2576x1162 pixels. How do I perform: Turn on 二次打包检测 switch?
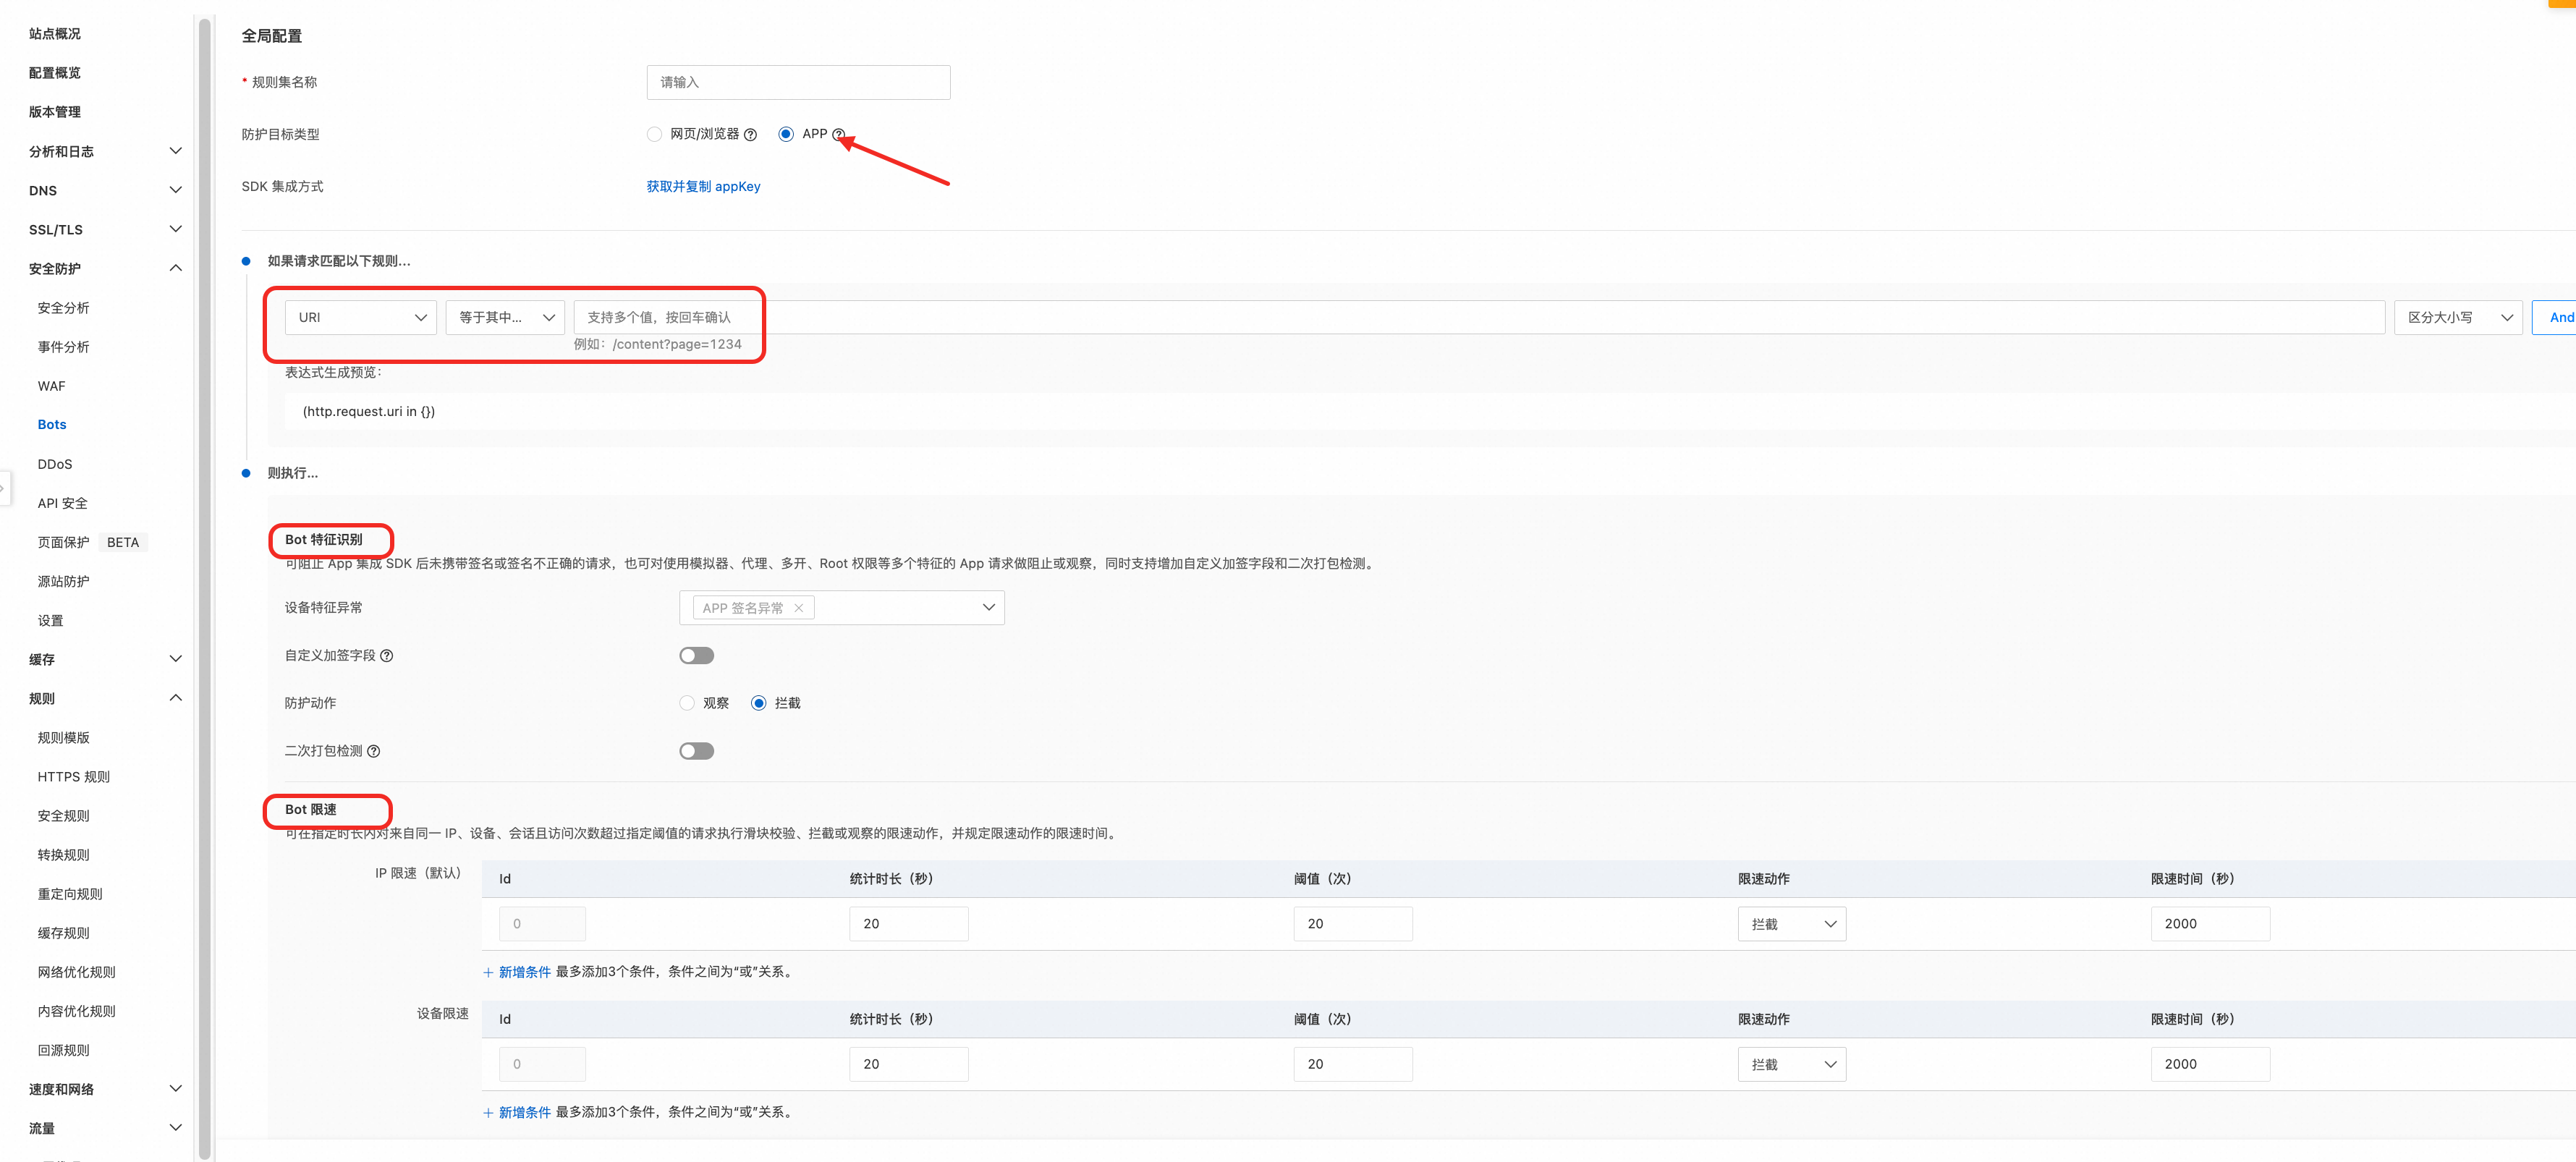(696, 751)
